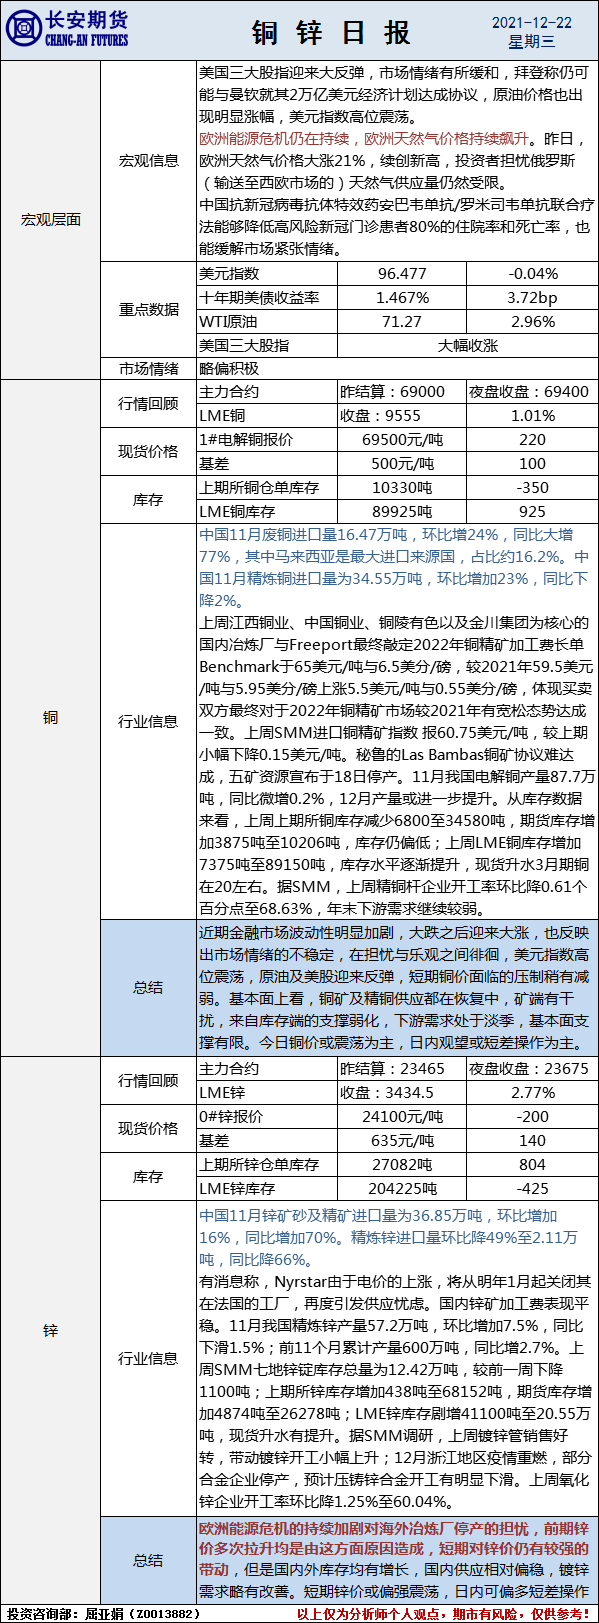Select the 市场情绪 label
The width and height of the screenshot is (599, 1623).
[x=149, y=368]
